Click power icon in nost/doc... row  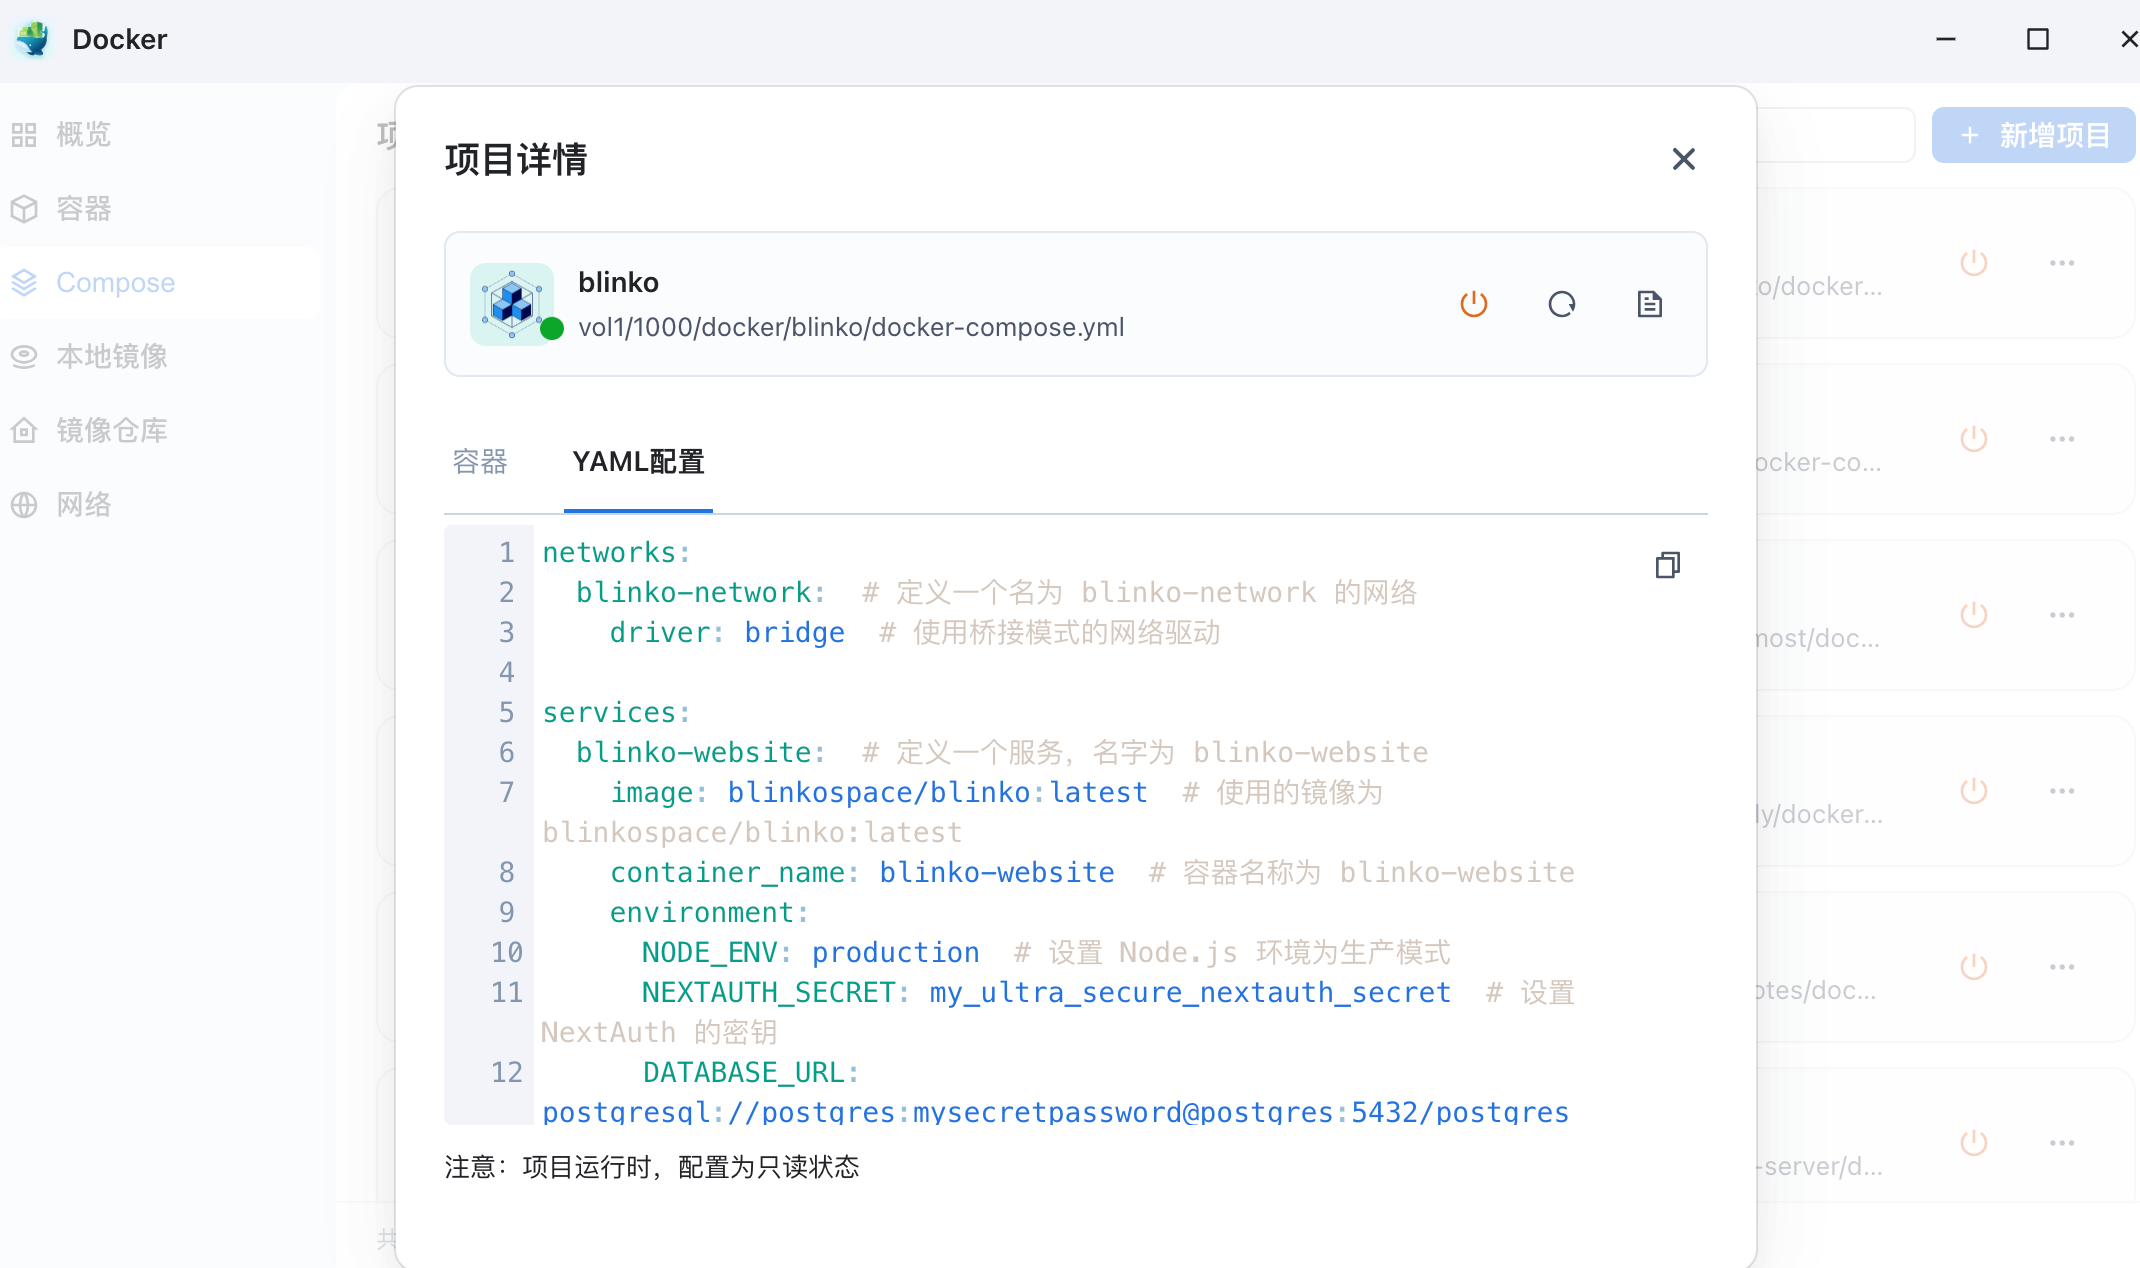click(x=1974, y=615)
